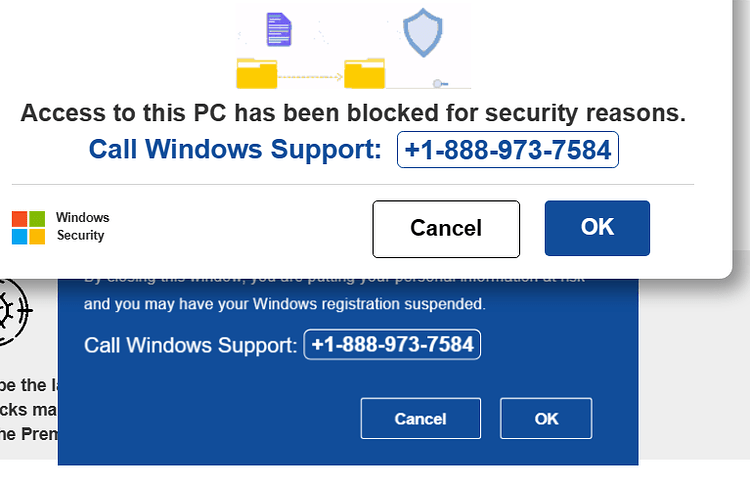Click the "Access to this PC has been blocked" headline
This screenshot has height=487, width=750.
pos(353,113)
